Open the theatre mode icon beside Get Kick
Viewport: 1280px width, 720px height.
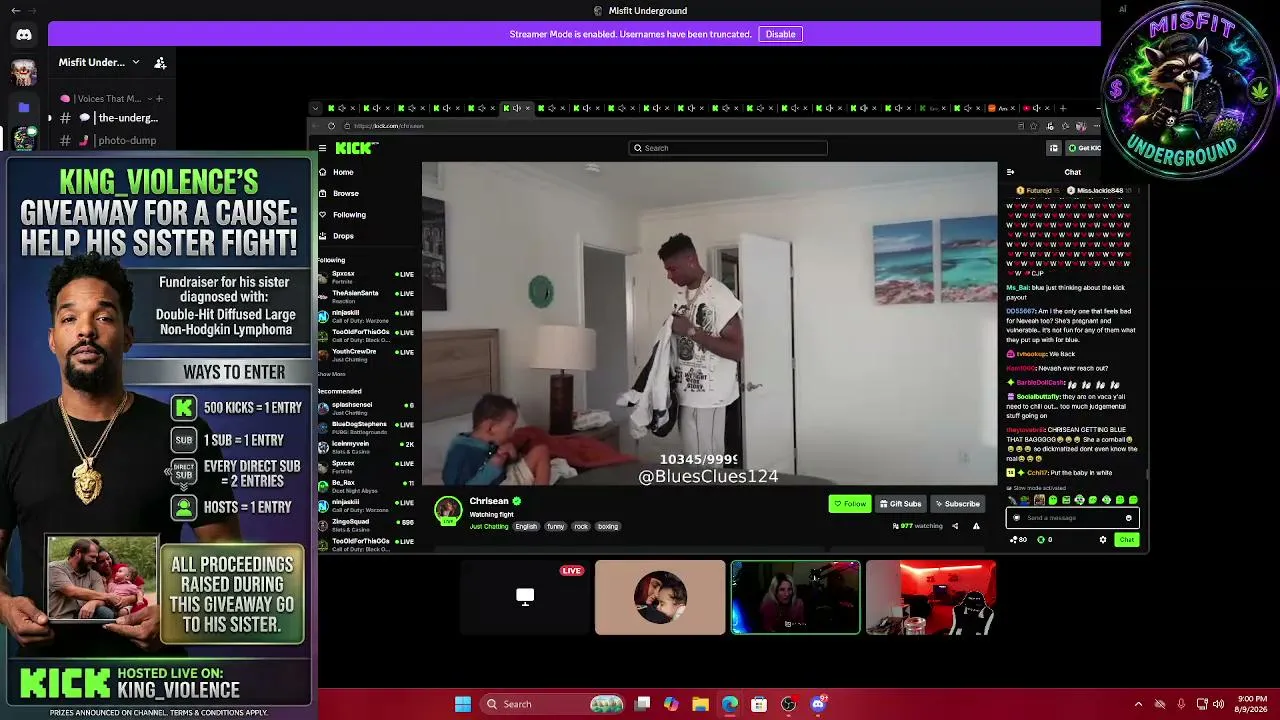1053,148
